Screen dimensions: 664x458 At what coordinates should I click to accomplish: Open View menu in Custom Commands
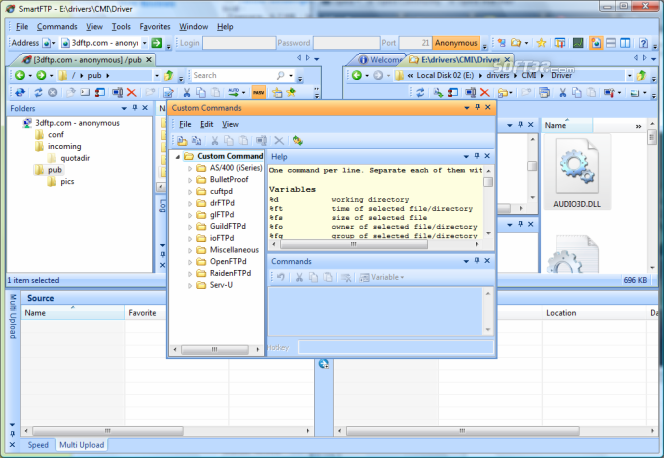(230, 124)
